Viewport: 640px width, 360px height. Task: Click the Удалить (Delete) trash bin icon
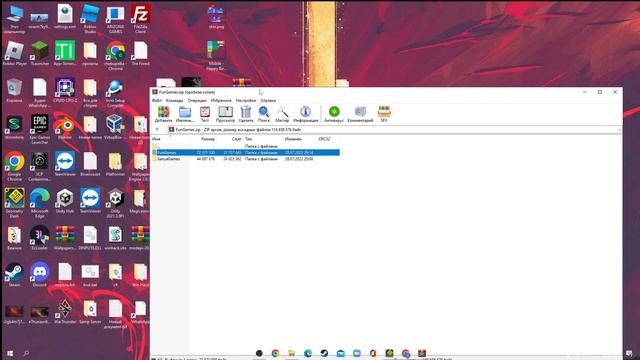[x=246, y=114]
